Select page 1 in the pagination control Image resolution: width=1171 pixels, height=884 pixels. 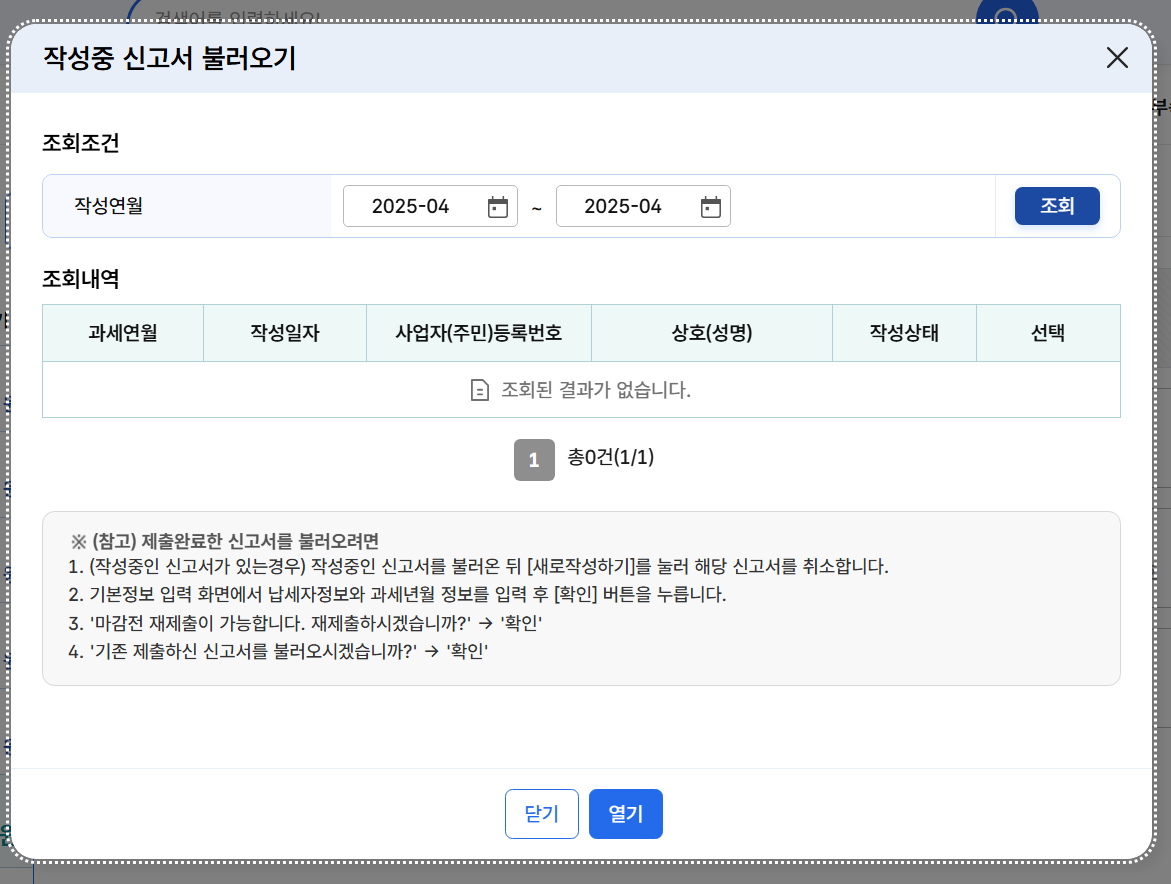[534, 460]
